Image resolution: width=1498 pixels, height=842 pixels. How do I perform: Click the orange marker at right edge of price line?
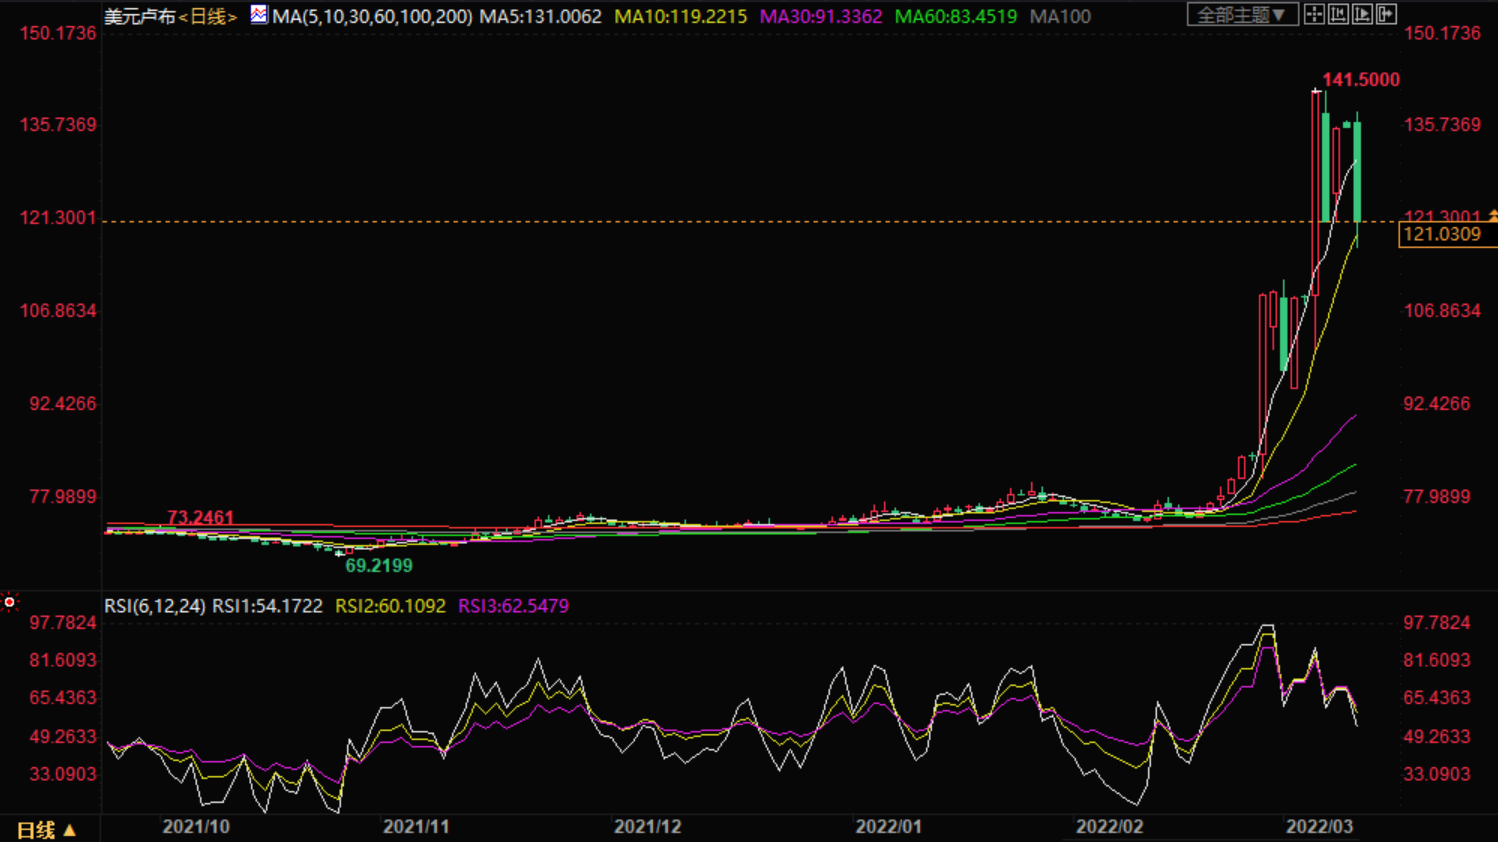click(1492, 216)
